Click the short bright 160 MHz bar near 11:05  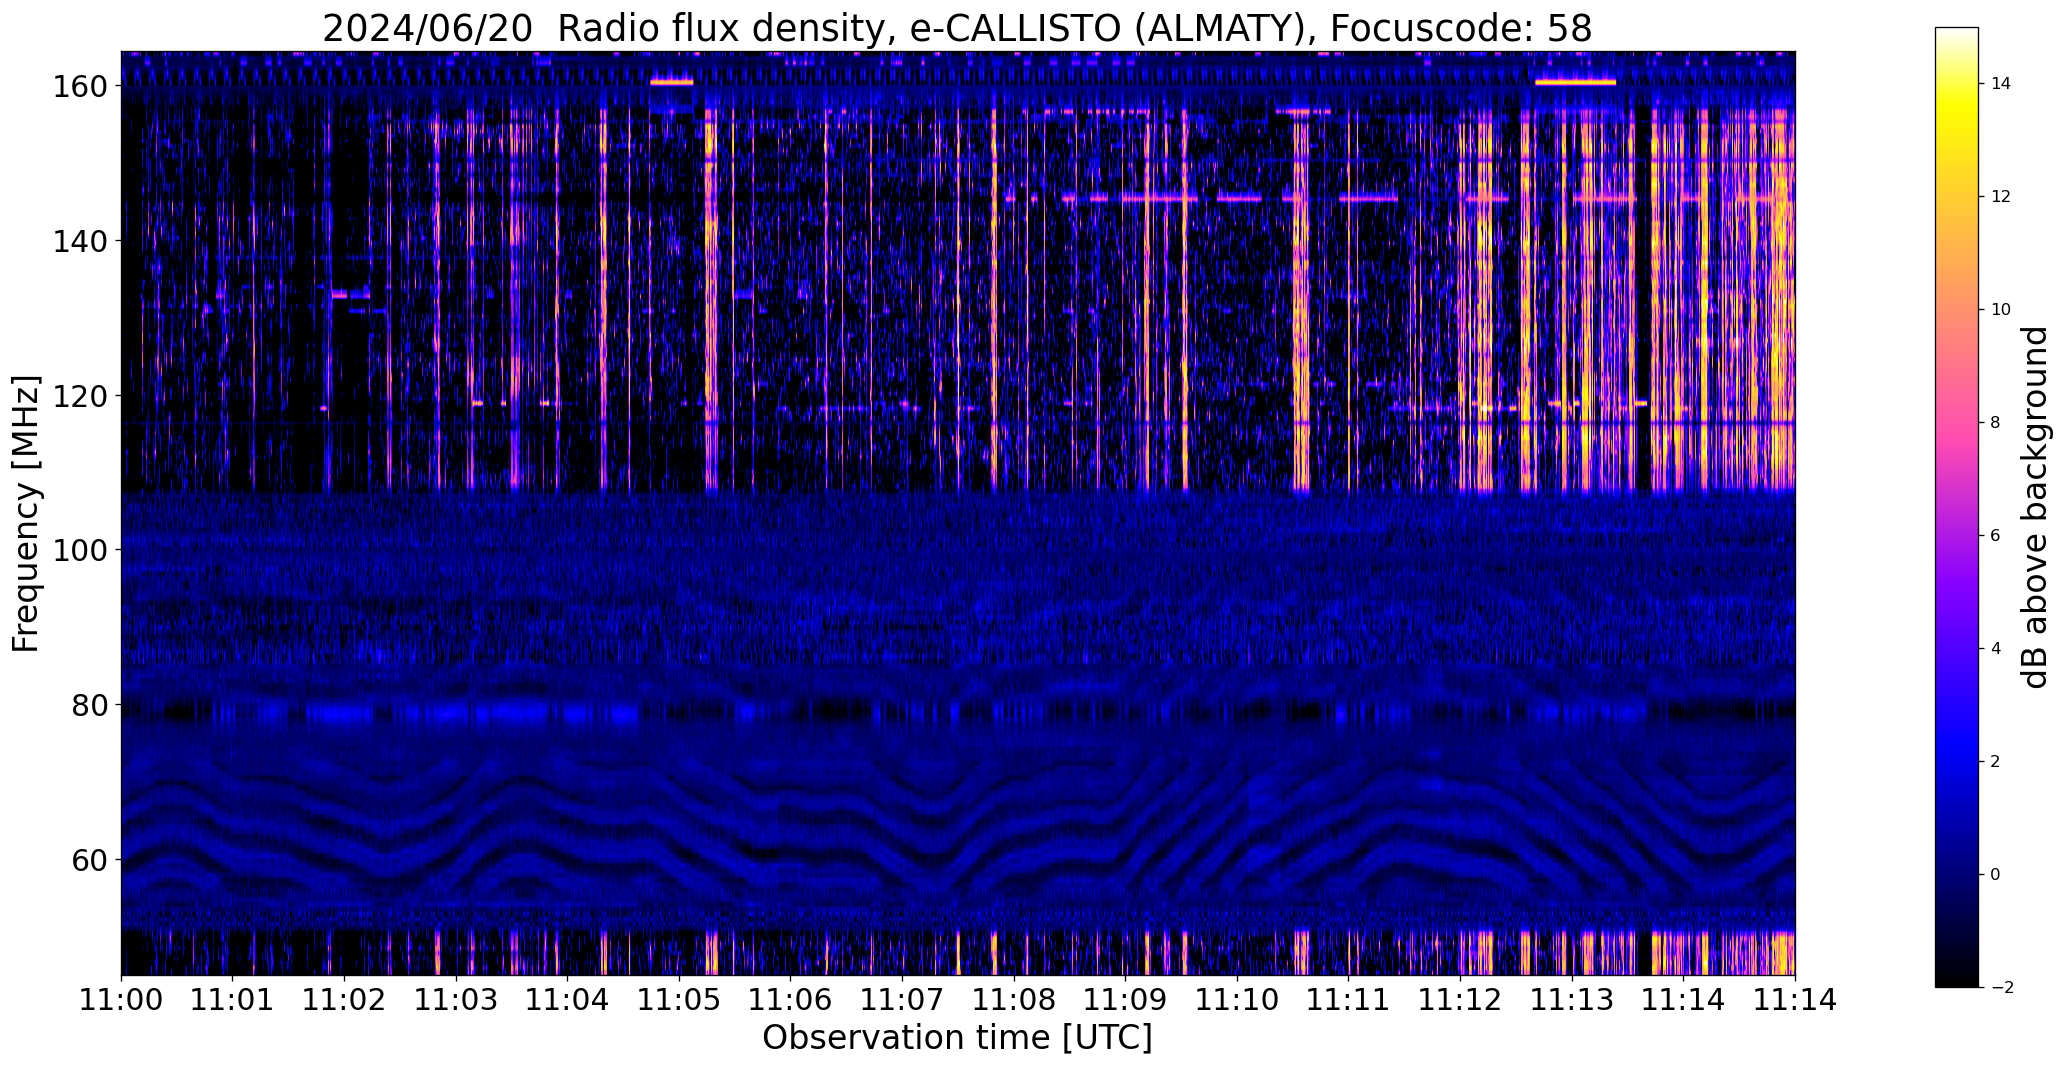click(x=671, y=82)
